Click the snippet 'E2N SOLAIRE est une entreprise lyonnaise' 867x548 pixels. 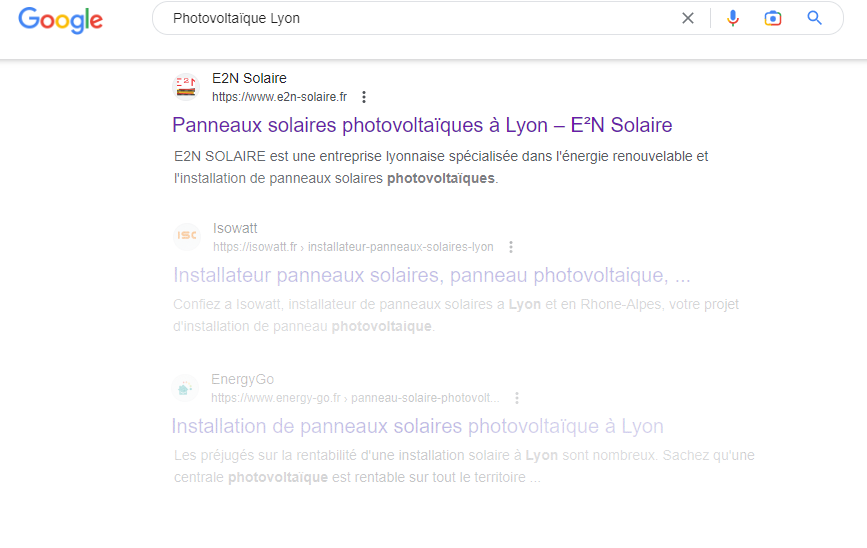tap(441, 167)
